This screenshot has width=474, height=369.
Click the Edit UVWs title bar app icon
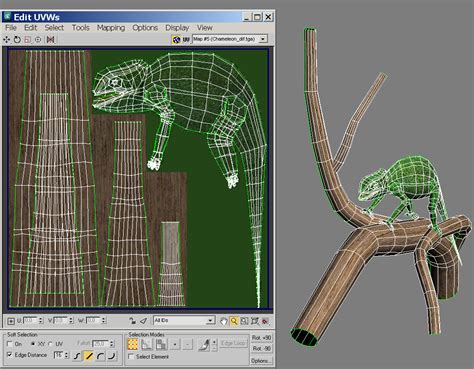tap(7, 17)
